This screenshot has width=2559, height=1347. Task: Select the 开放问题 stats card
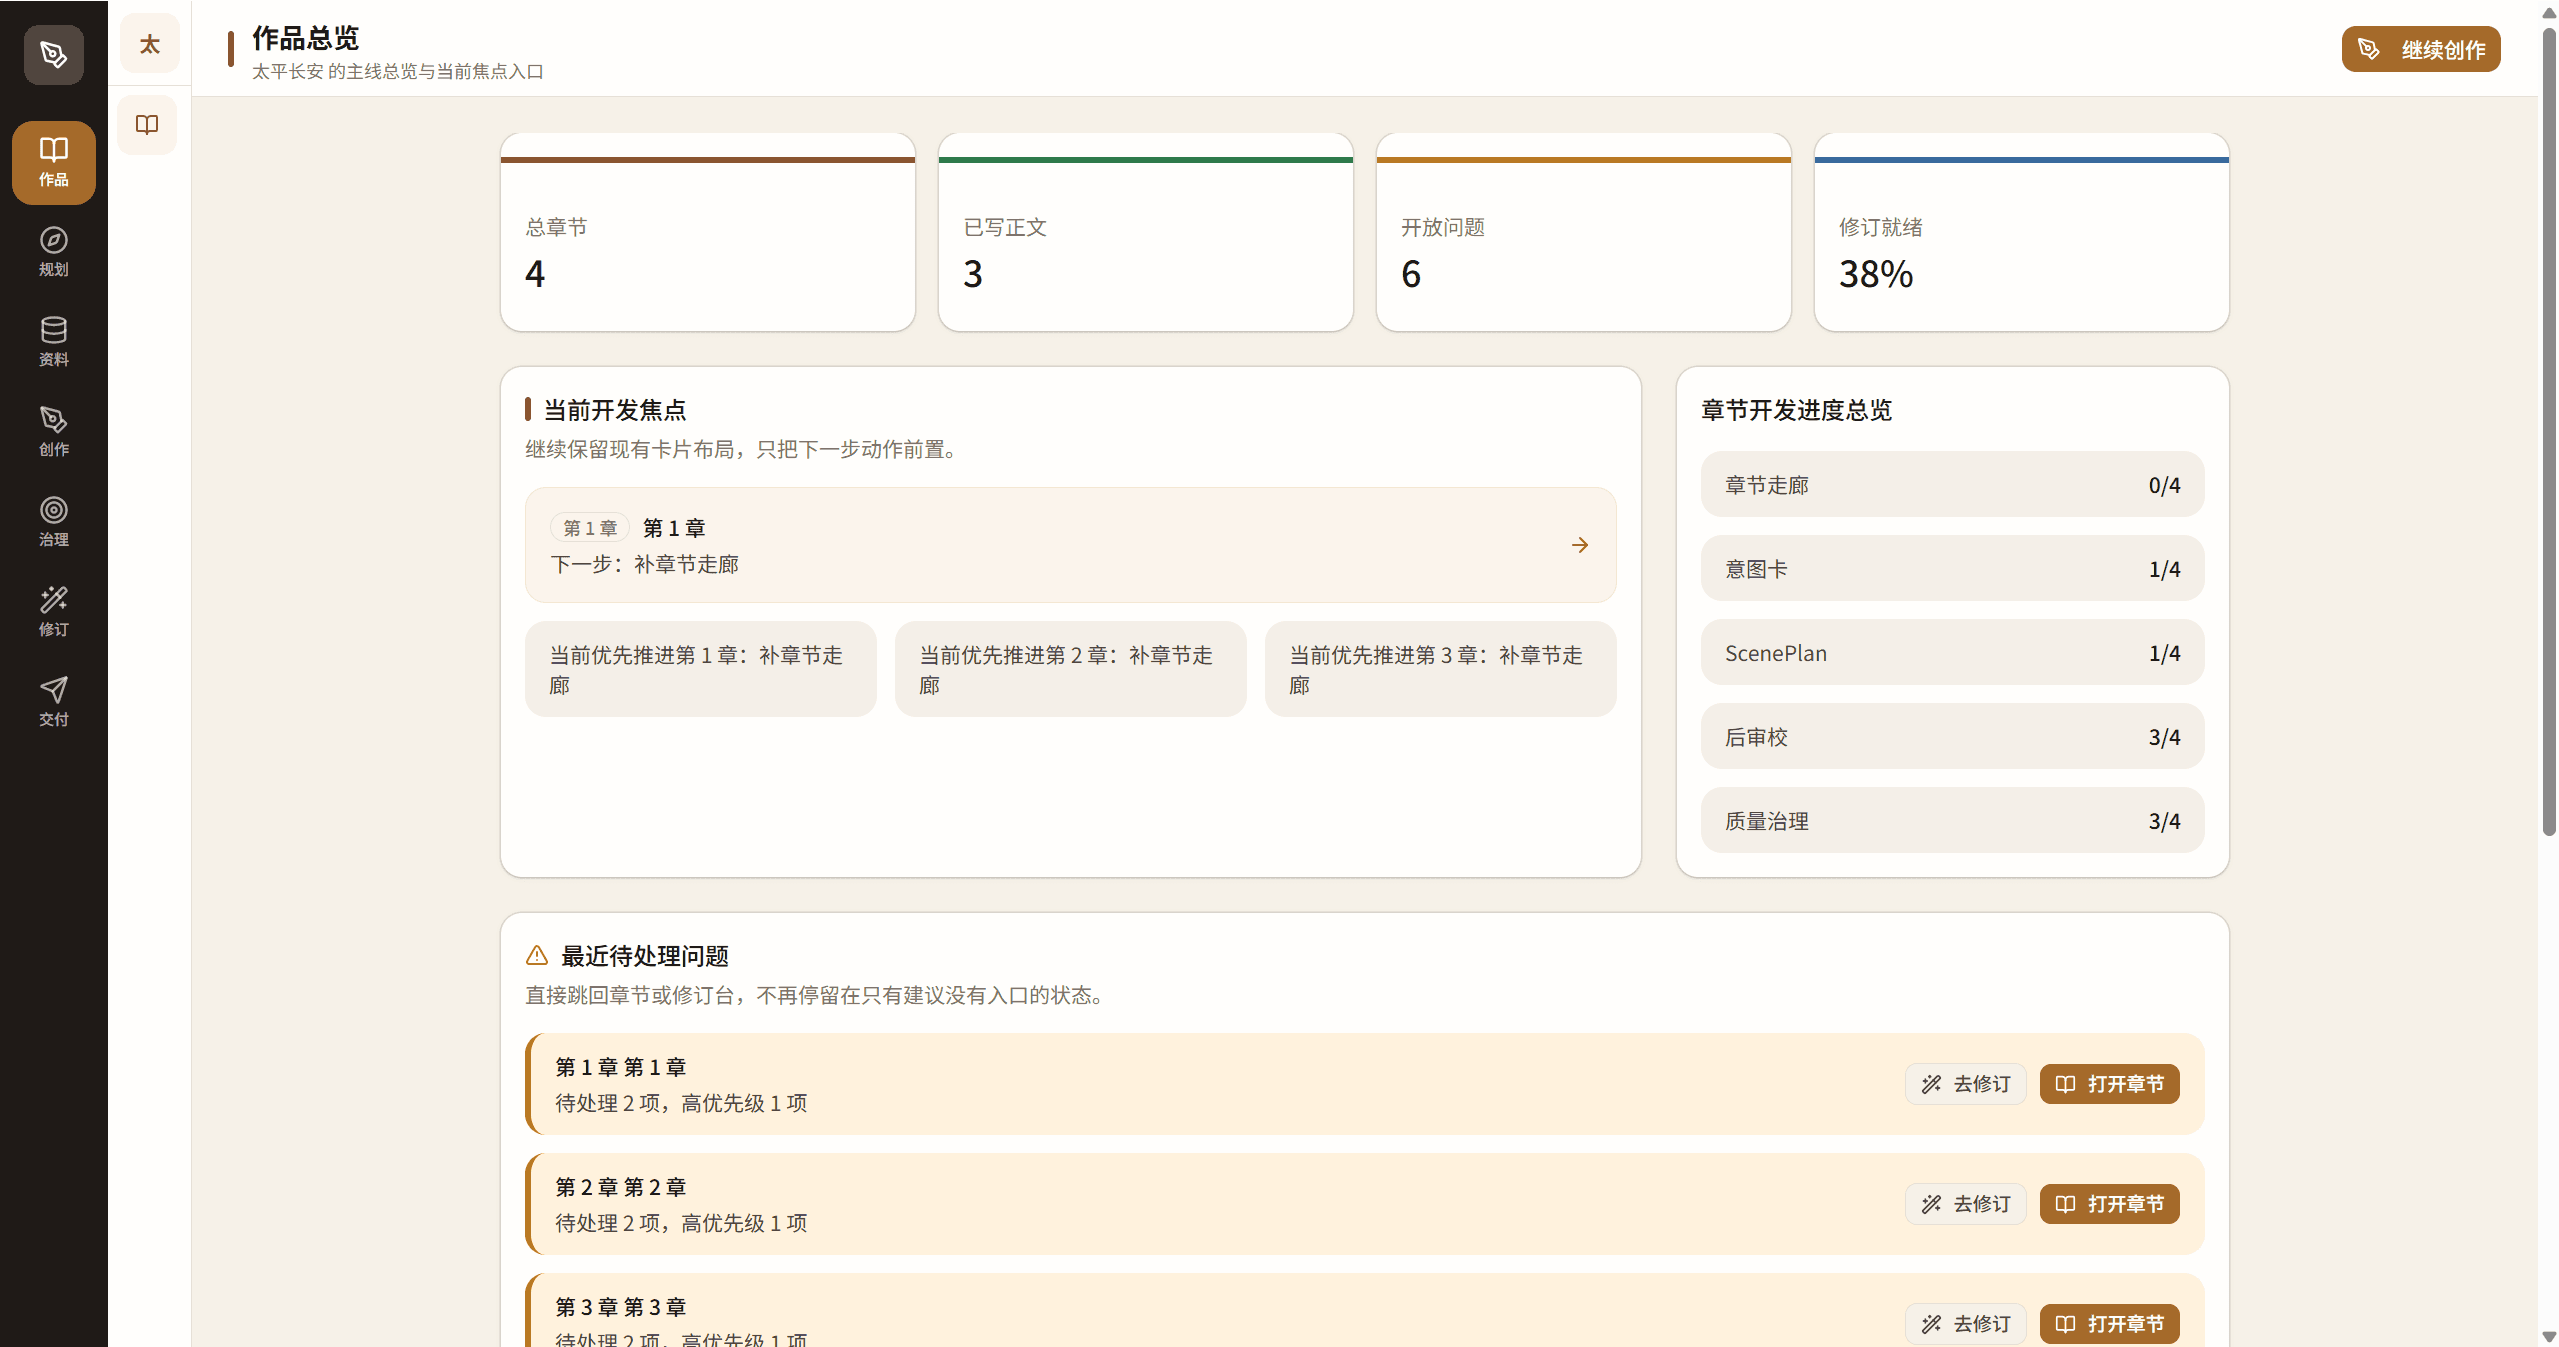point(1583,232)
